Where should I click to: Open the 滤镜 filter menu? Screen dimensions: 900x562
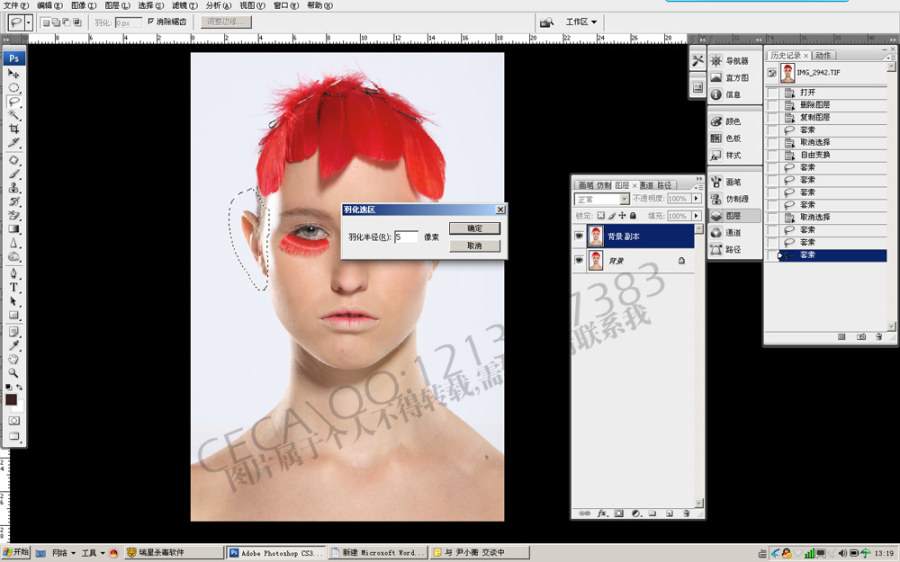[184, 5]
